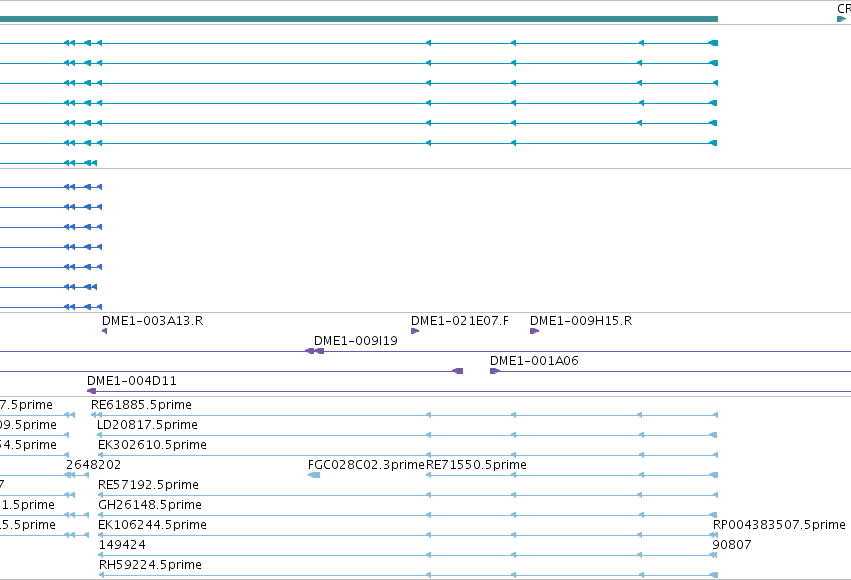The image size is (851, 580).
Task: Click the purple arrow glyph under DME1-009H15.R
Action: (x=535, y=331)
